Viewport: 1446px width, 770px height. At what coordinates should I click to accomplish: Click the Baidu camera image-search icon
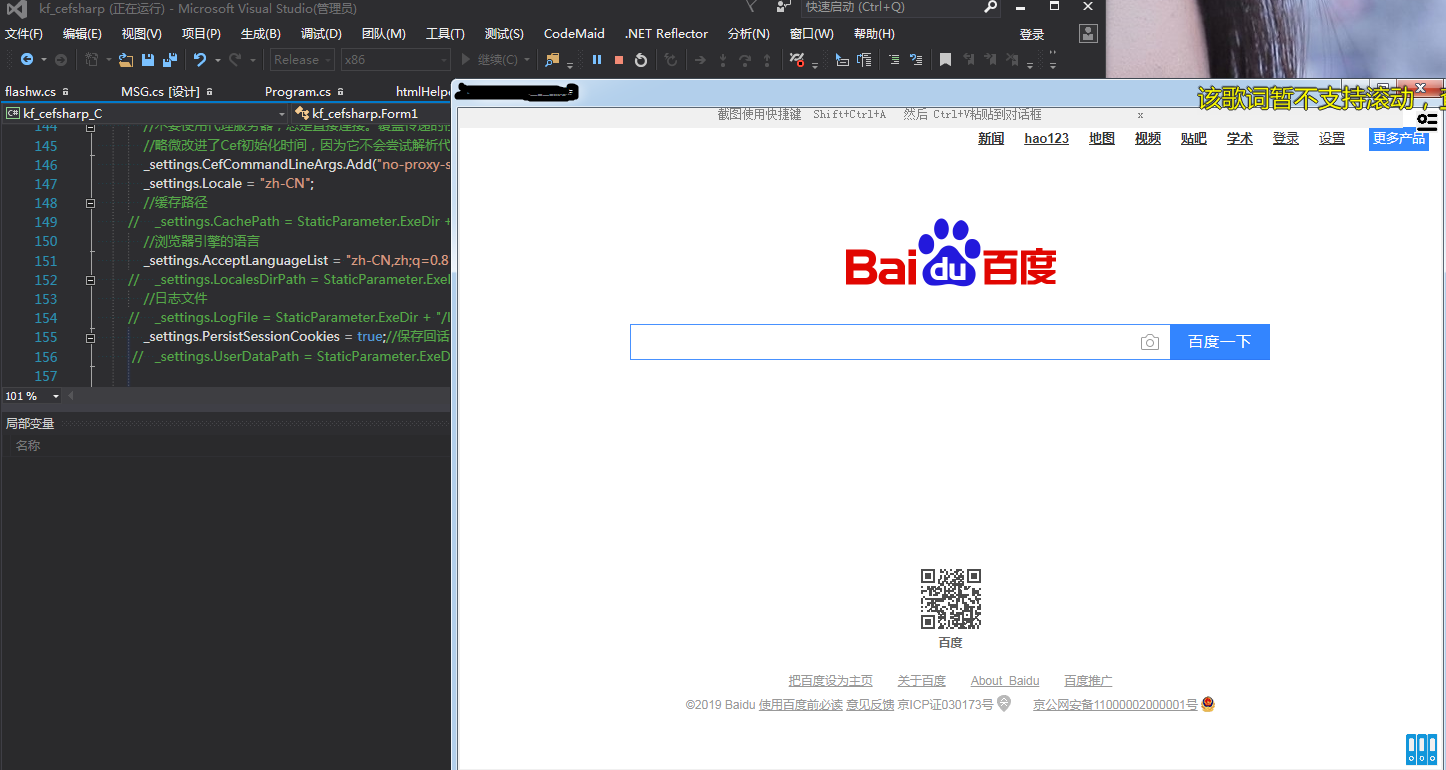(x=1150, y=342)
